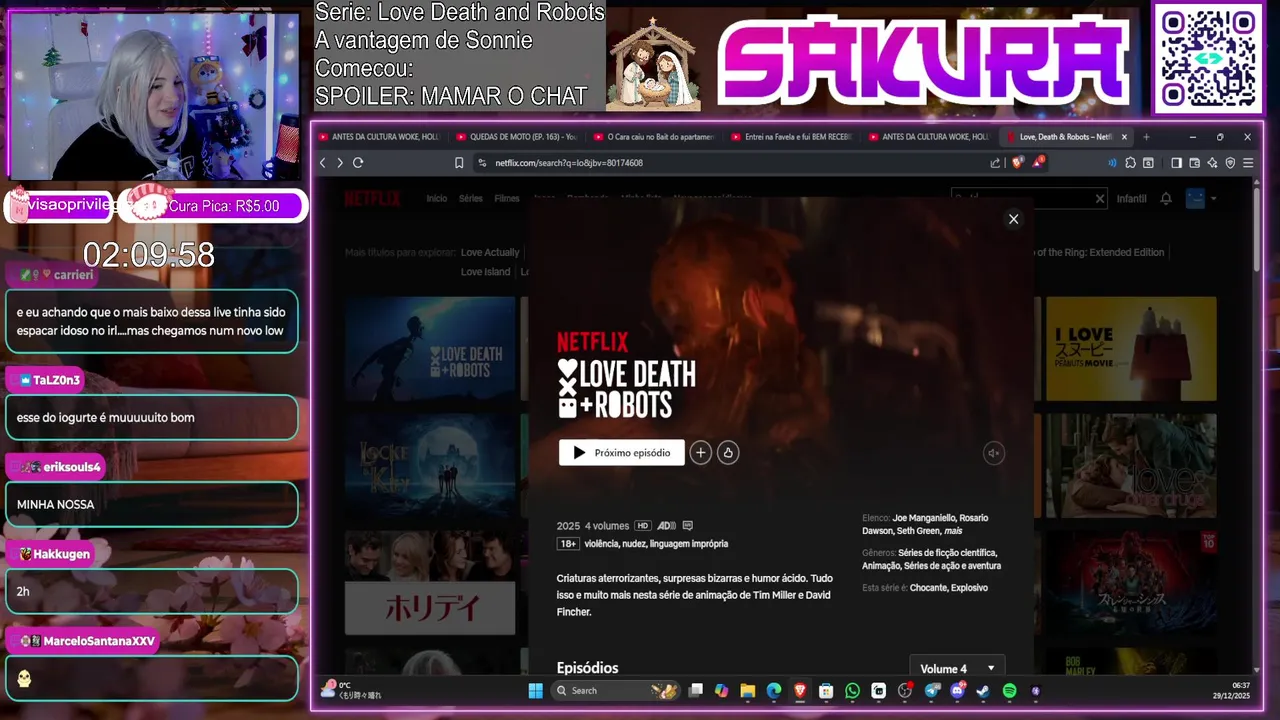Unmute the trailer audio
1280x720 pixels.
[x=993, y=453]
